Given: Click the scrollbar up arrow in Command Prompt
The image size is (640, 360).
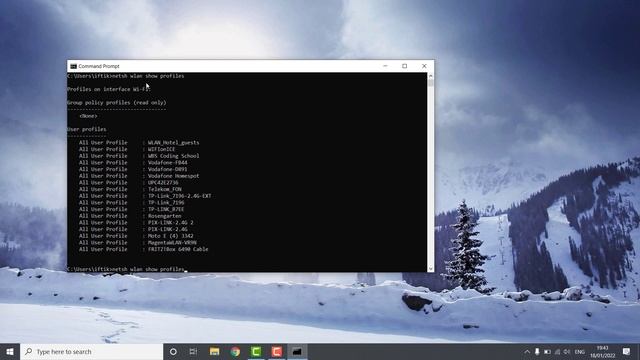Looking at the screenshot, I should [x=430, y=76].
